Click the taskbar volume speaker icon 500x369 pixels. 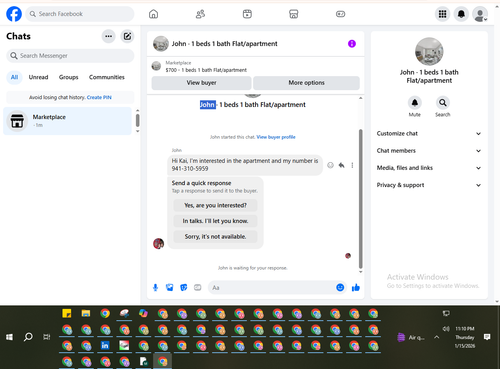tap(446, 329)
